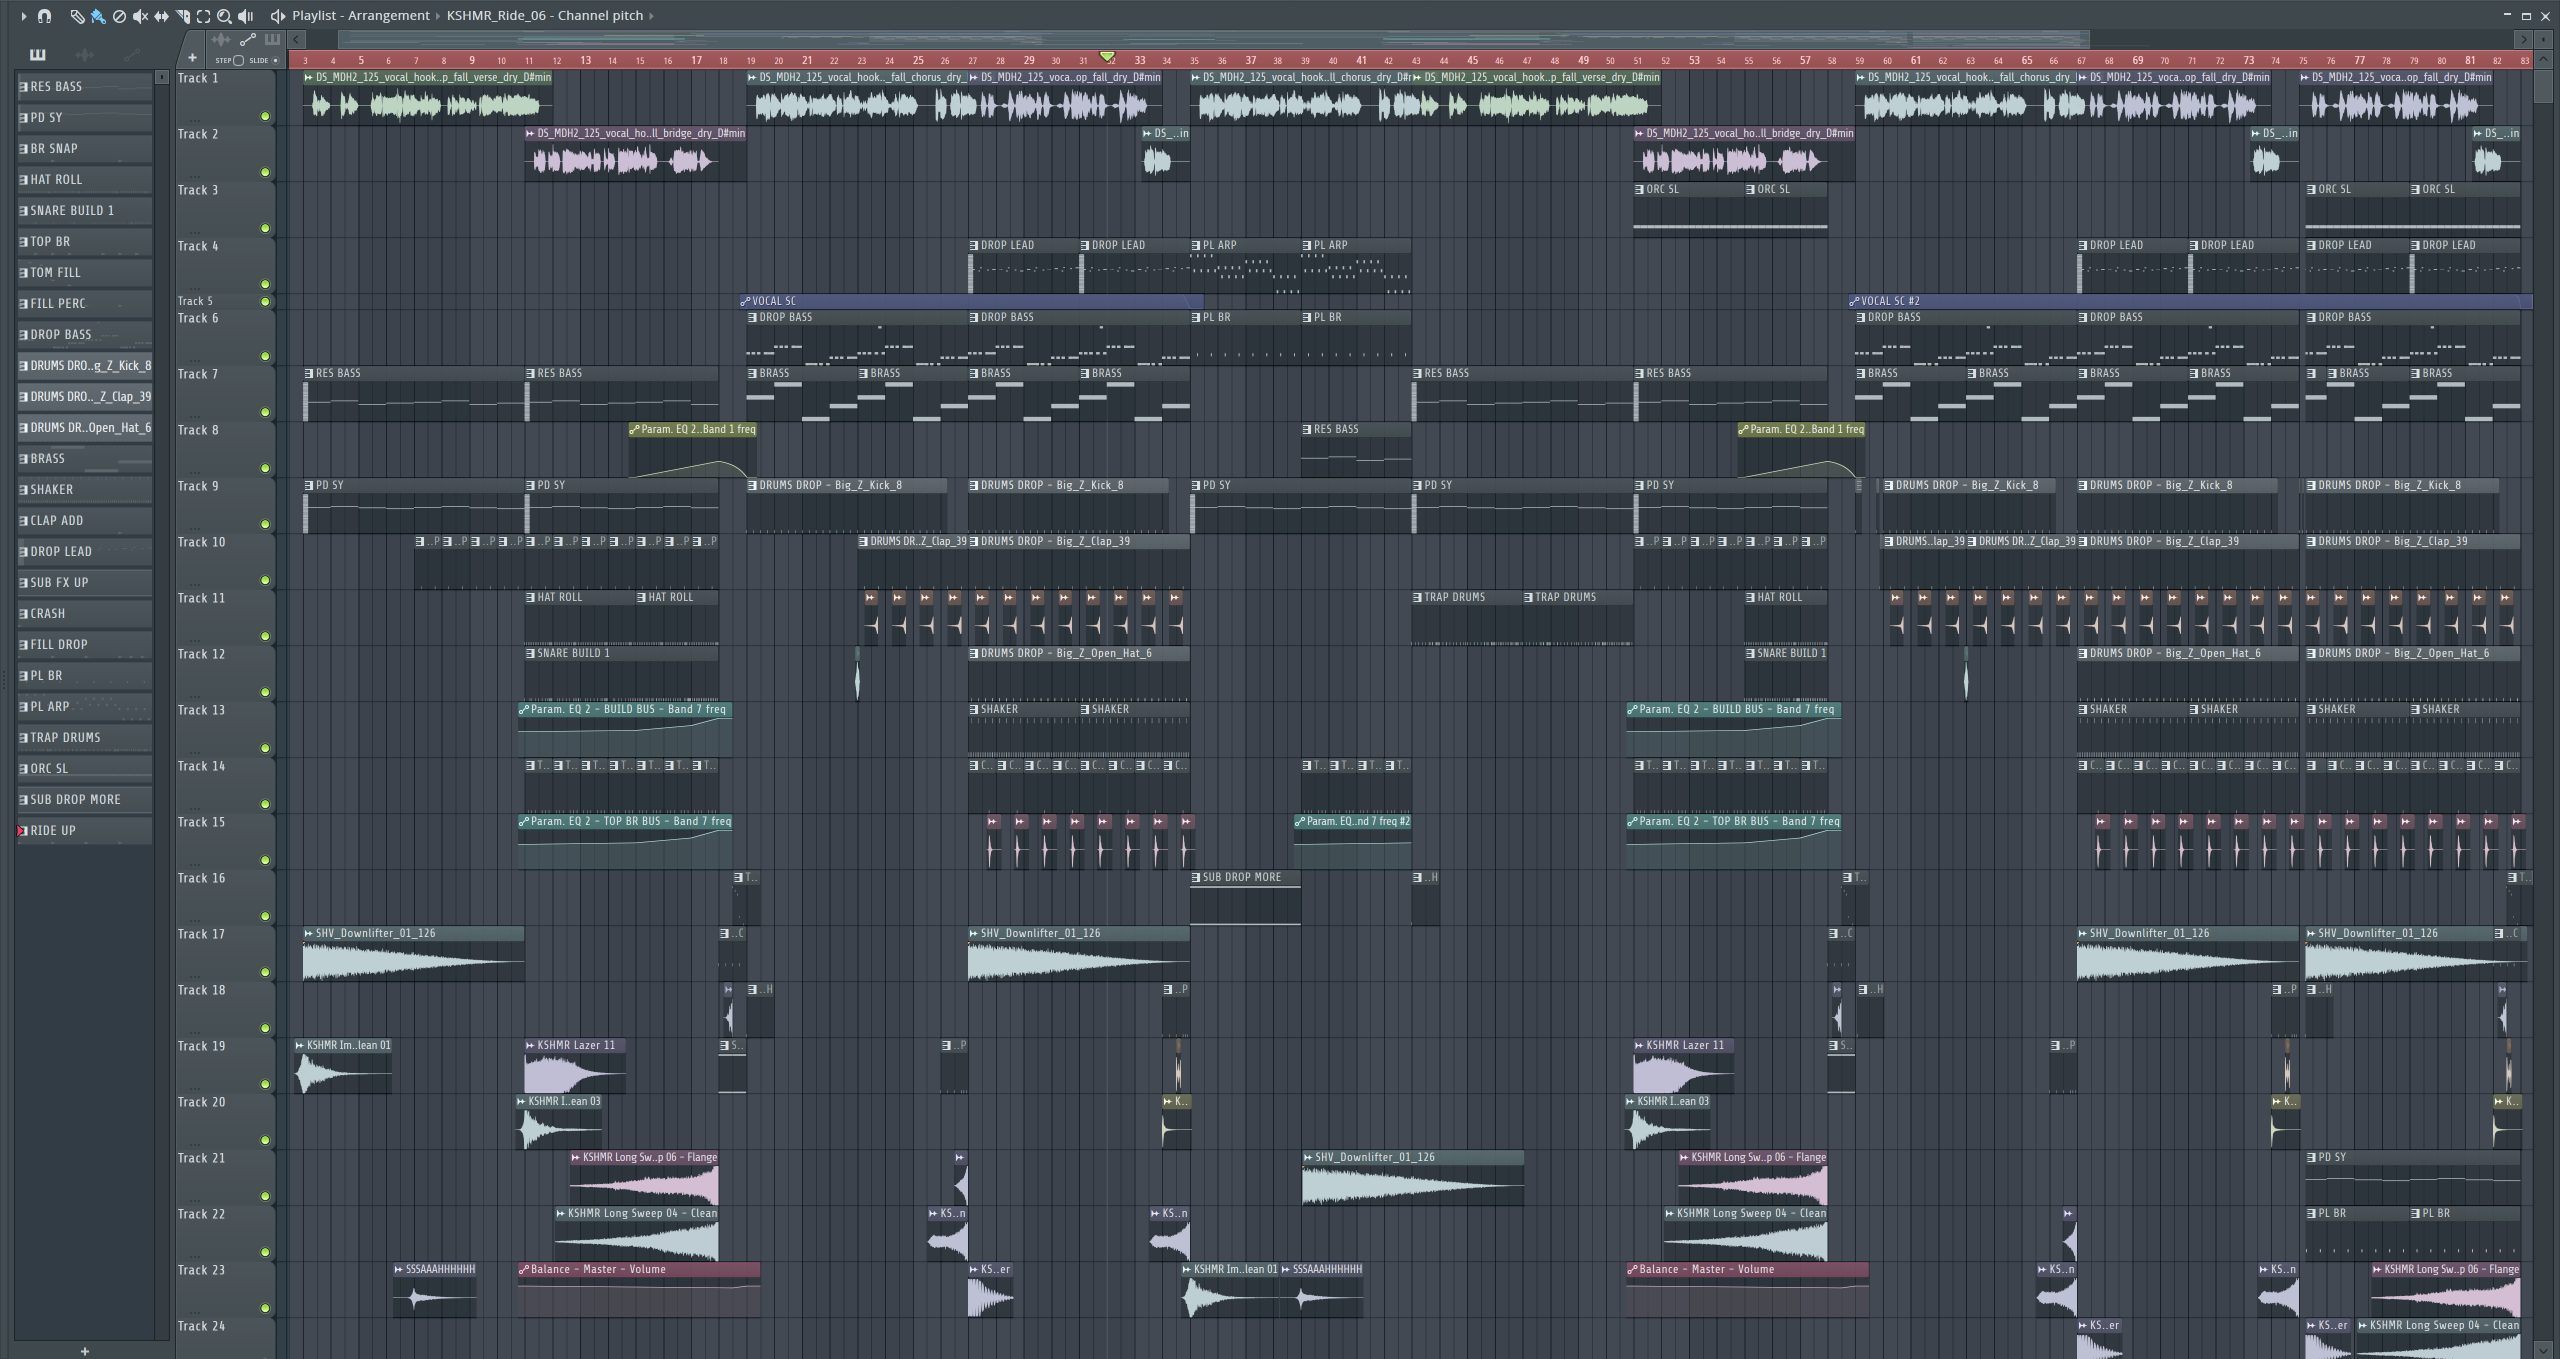Mute Track 9 with its green LED
The height and width of the screenshot is (1359, 2560).
[265, 525]
